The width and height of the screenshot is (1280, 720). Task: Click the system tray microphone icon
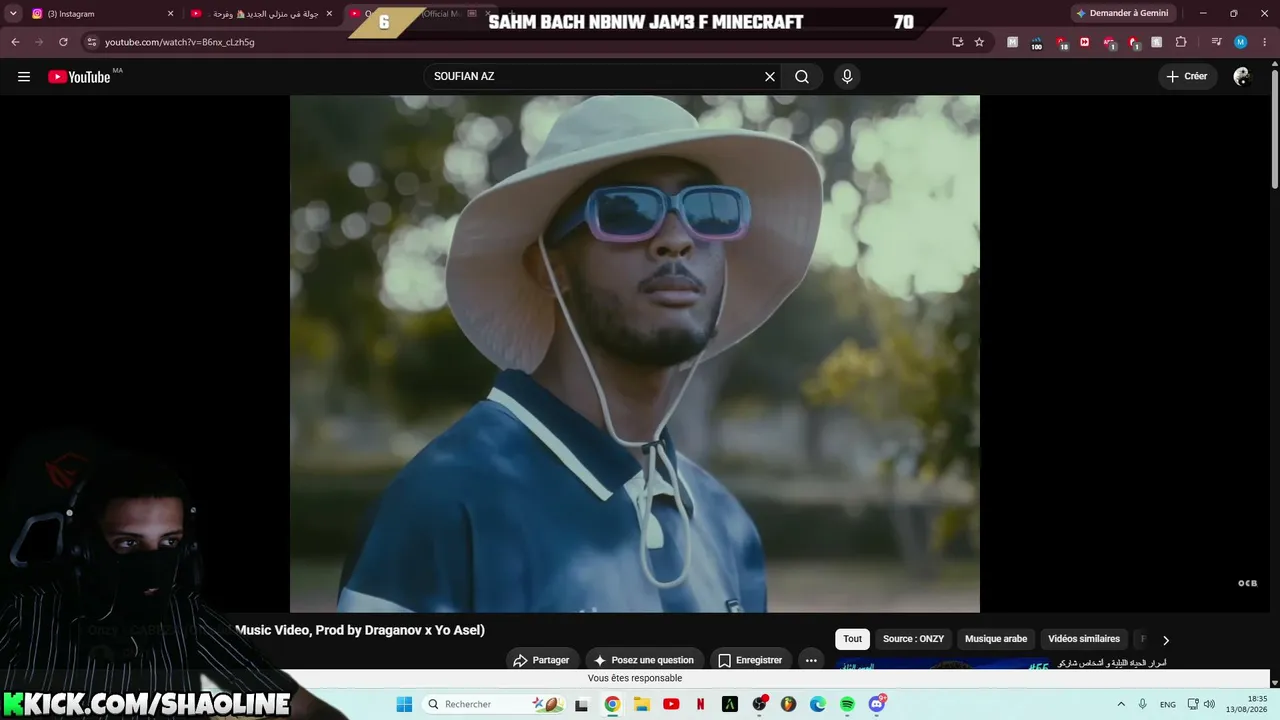click(1143, 704)
